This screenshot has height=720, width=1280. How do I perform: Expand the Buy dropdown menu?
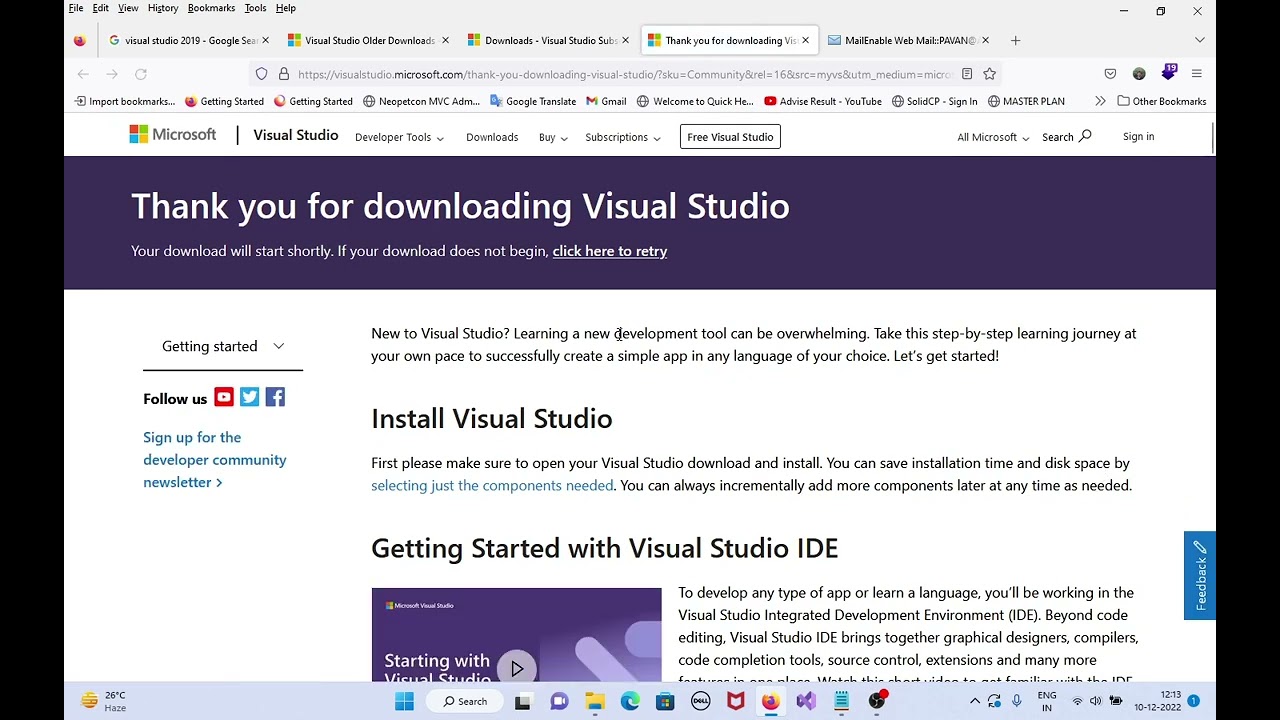tap(553, 137)
